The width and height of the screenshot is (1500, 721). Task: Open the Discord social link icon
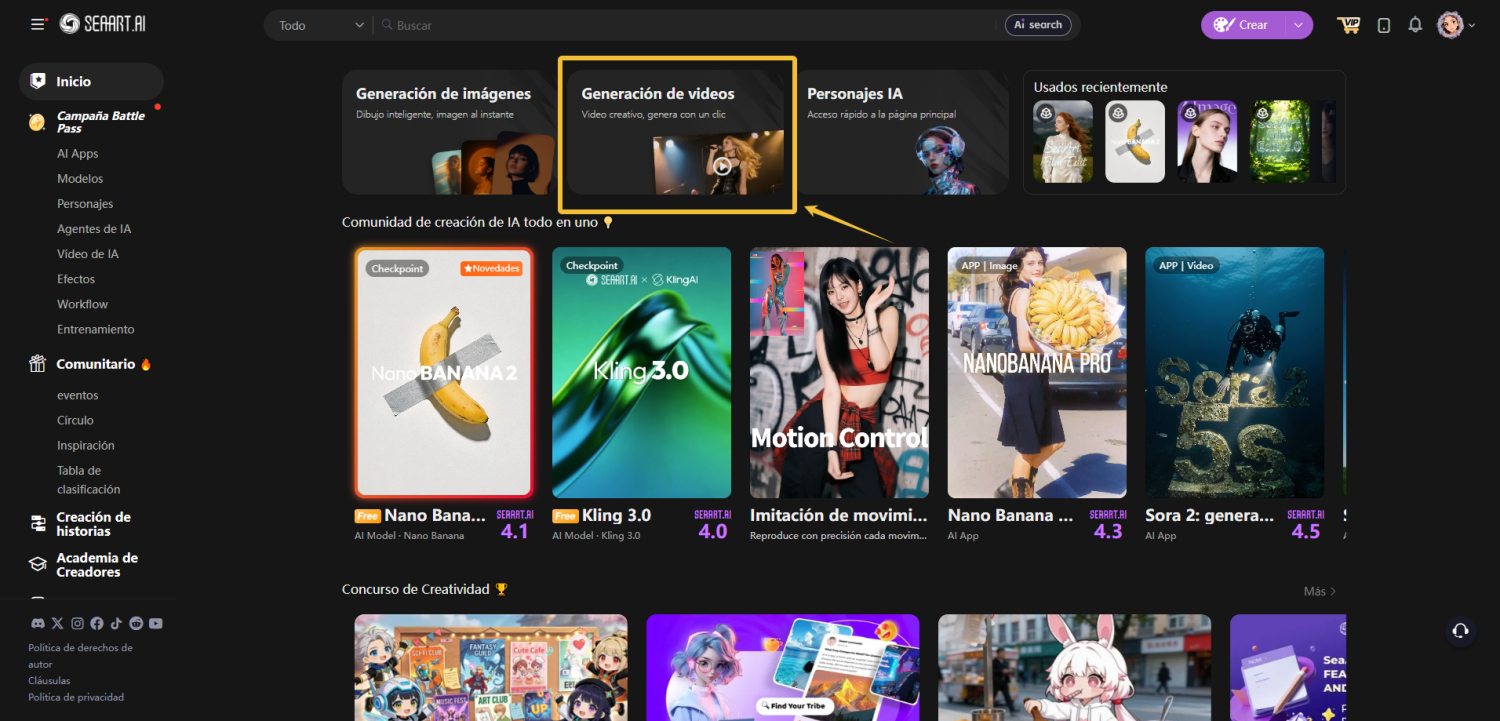(37, 624)
